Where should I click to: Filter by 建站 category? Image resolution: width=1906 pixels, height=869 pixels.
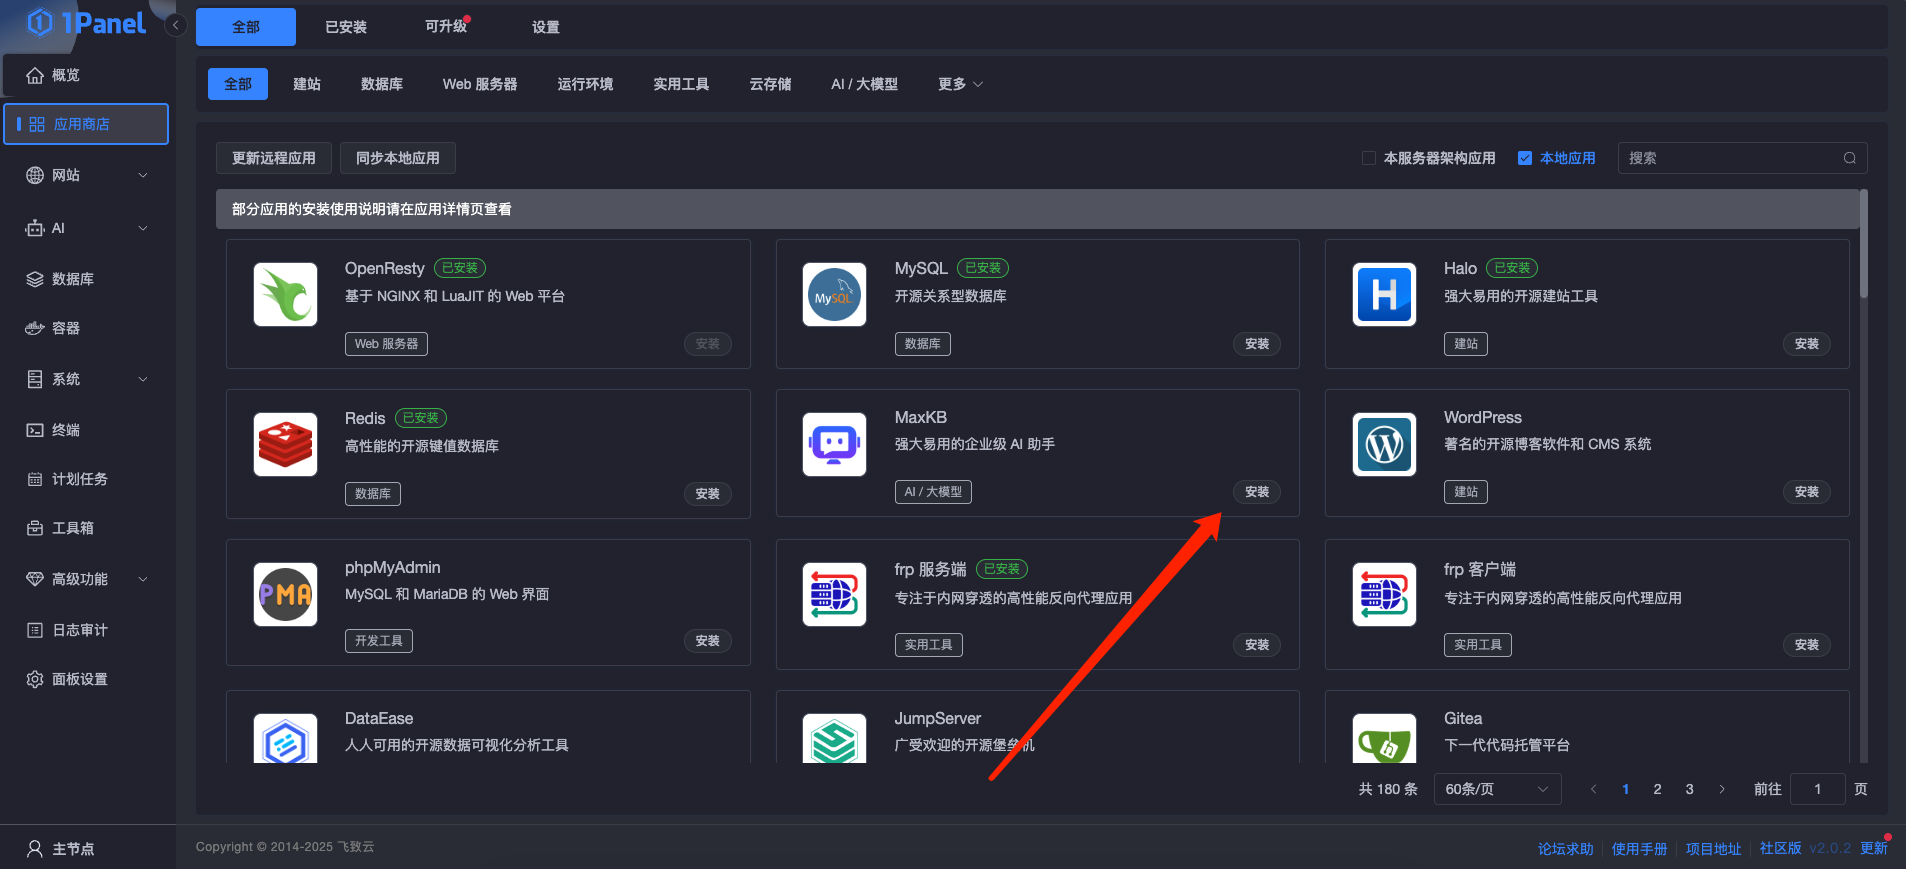point(307,84)
